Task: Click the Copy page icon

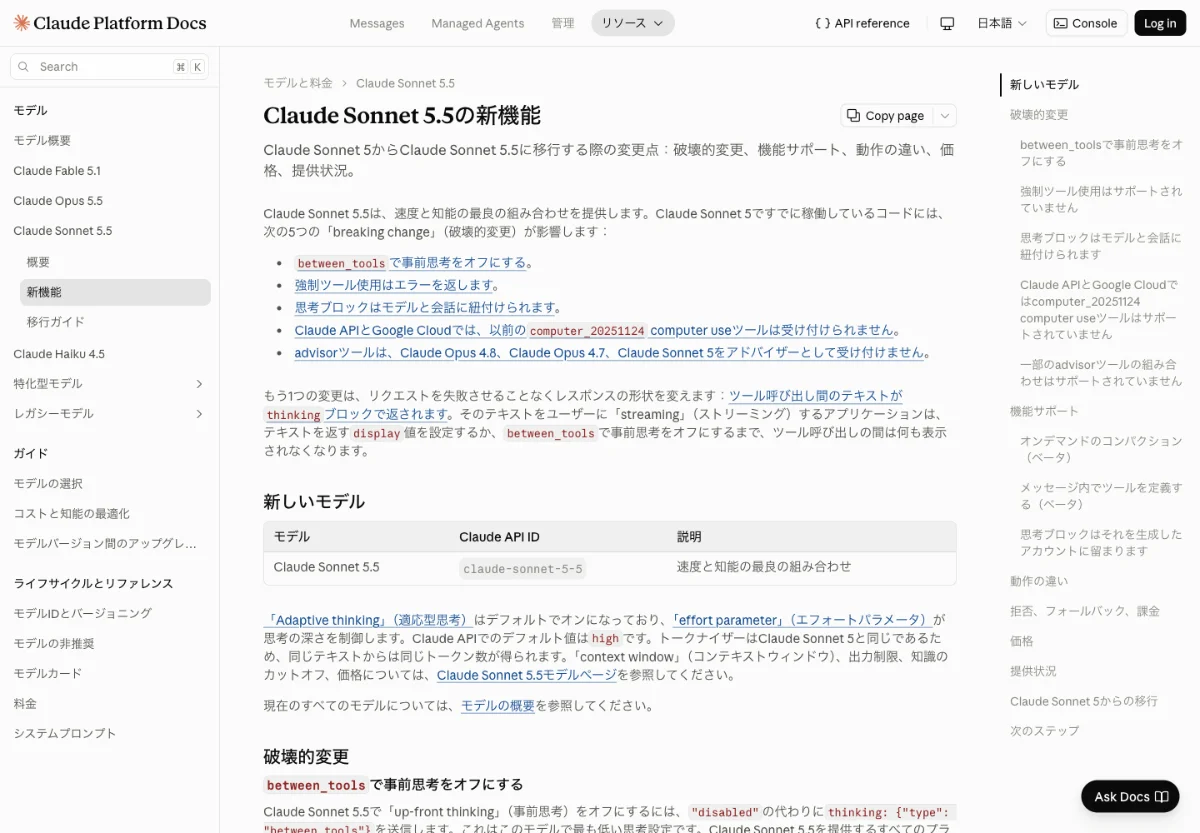Action: [x=853, y=116]
